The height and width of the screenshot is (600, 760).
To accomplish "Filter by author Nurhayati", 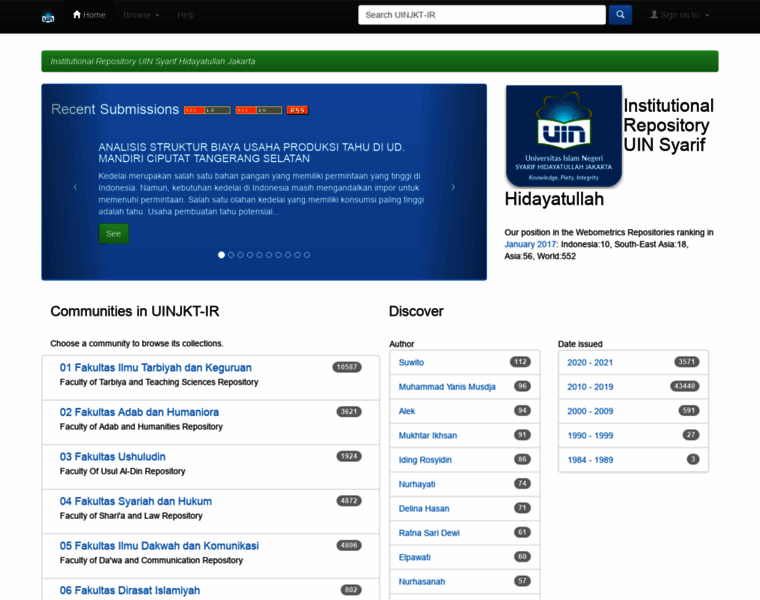I will pos(417,484).
